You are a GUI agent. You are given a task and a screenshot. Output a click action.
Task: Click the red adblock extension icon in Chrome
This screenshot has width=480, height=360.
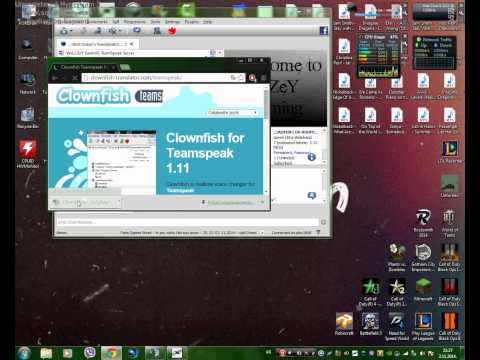[252, 78]
